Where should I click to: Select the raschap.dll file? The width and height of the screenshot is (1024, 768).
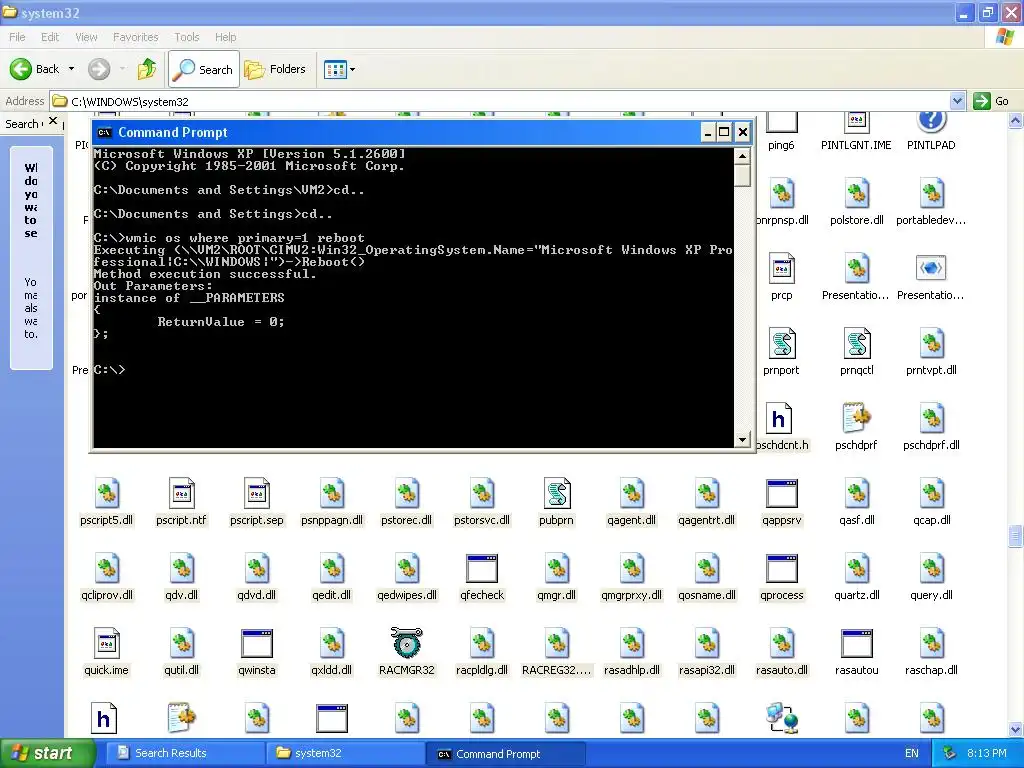tap(932, 652)
